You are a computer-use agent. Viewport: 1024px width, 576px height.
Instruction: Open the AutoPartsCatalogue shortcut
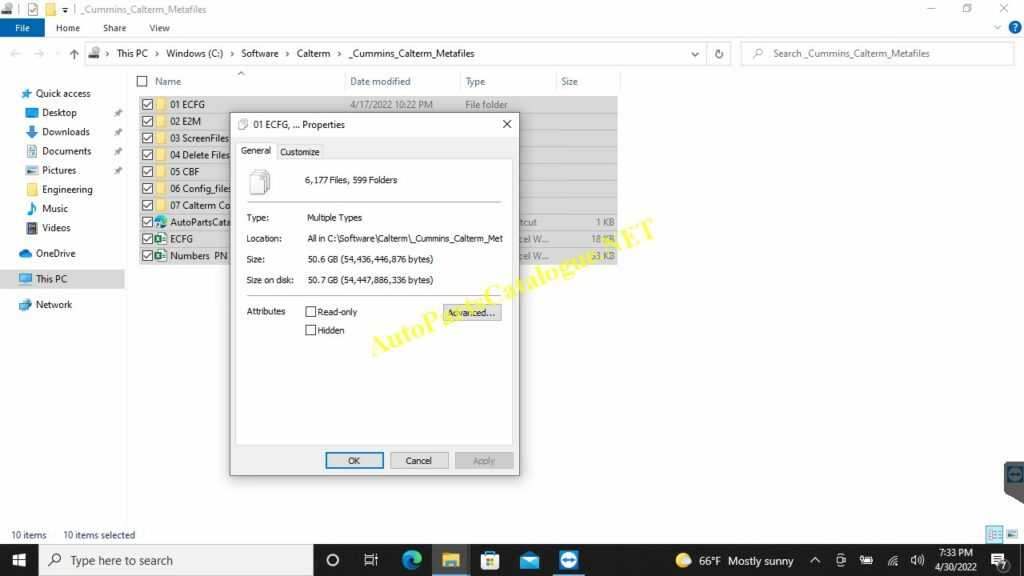pyautogui.click(x=200, y=221)
